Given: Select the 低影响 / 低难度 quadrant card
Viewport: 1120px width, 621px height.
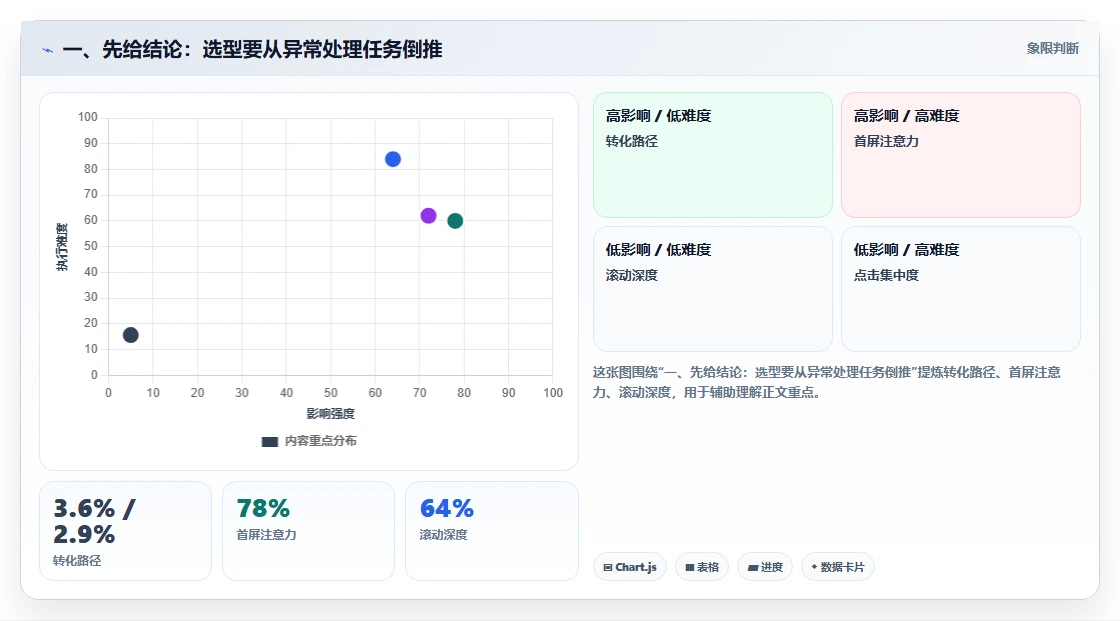Looking at the screenshot, I should pyautogui.click(x=713, y=289).
